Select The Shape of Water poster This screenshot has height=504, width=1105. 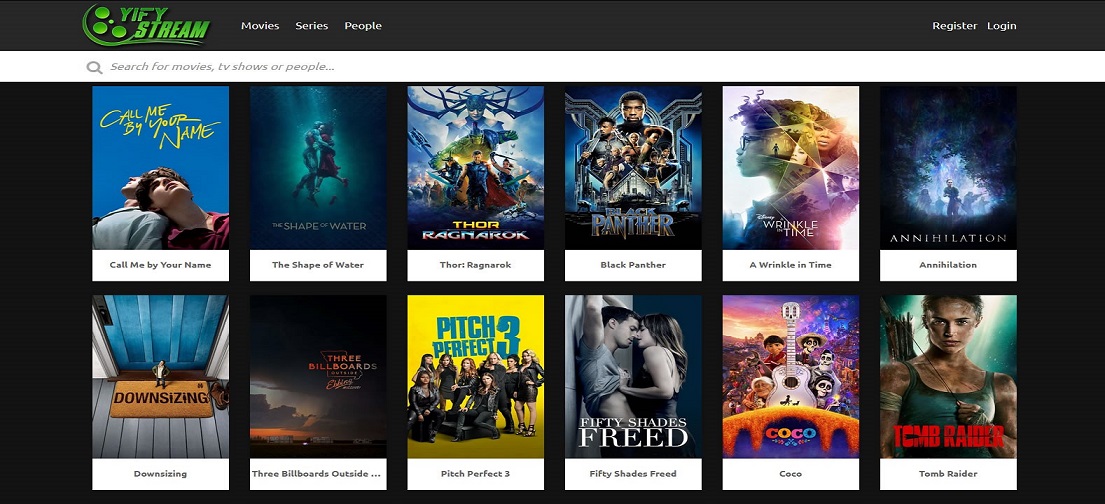point(318,168)
